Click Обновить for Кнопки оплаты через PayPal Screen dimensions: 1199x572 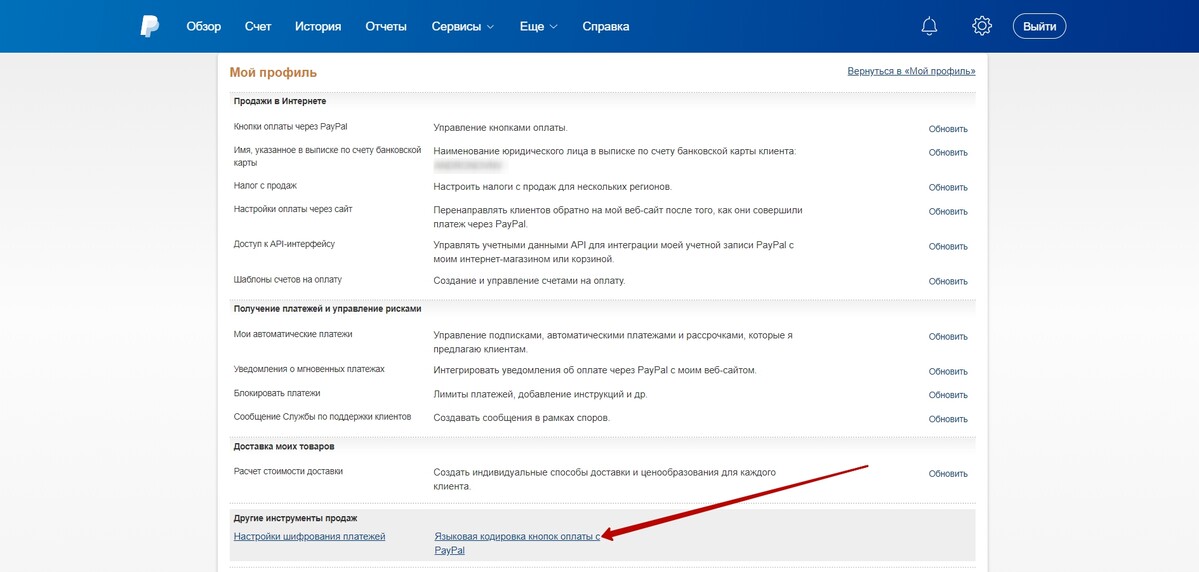948,128
